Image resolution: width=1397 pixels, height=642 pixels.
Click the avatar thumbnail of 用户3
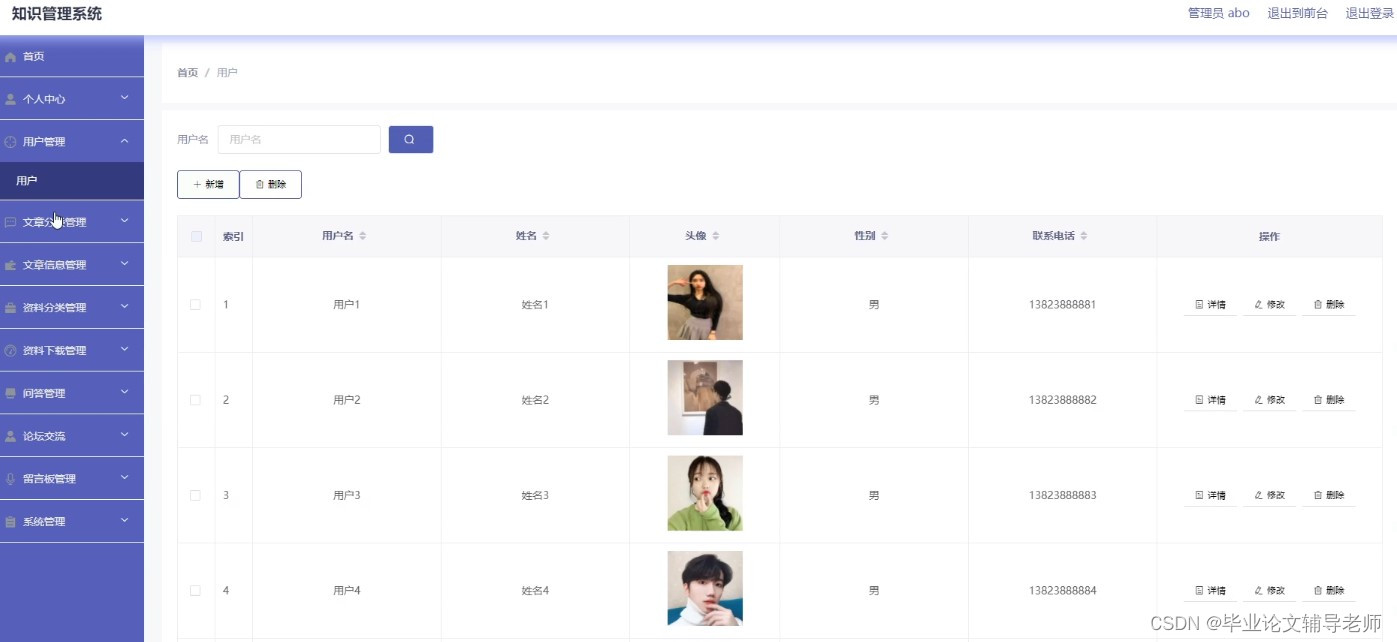[x=705, y=493]
